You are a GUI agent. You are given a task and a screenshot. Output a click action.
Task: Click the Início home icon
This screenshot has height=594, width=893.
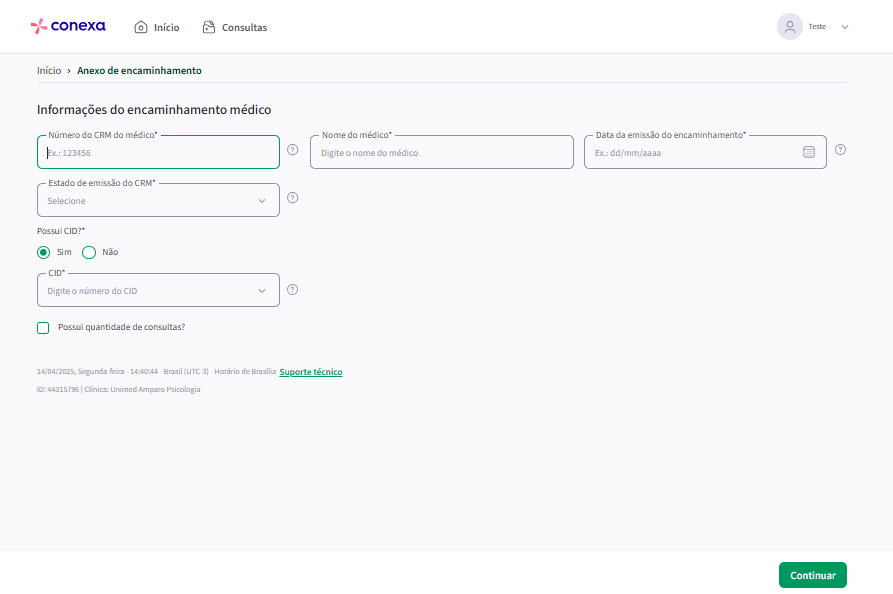tap(141, 27)
